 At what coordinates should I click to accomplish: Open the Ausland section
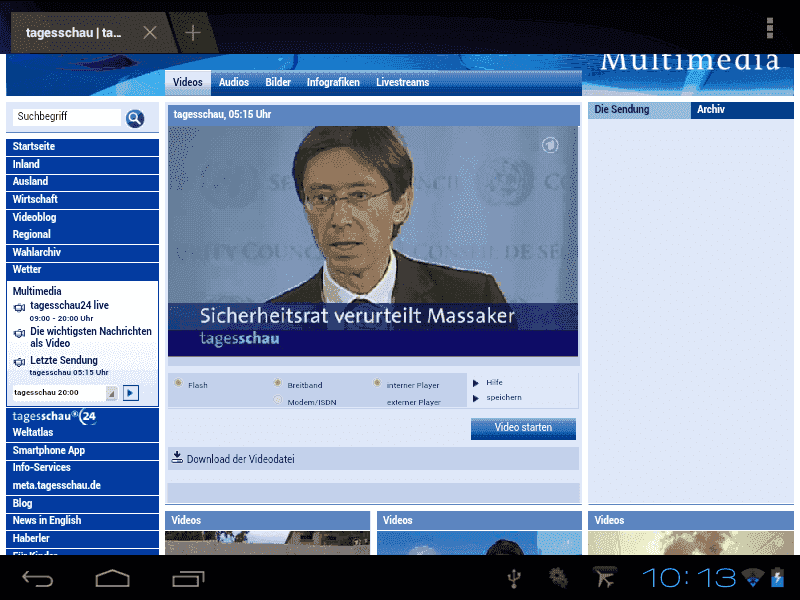[x=82, y=182]
